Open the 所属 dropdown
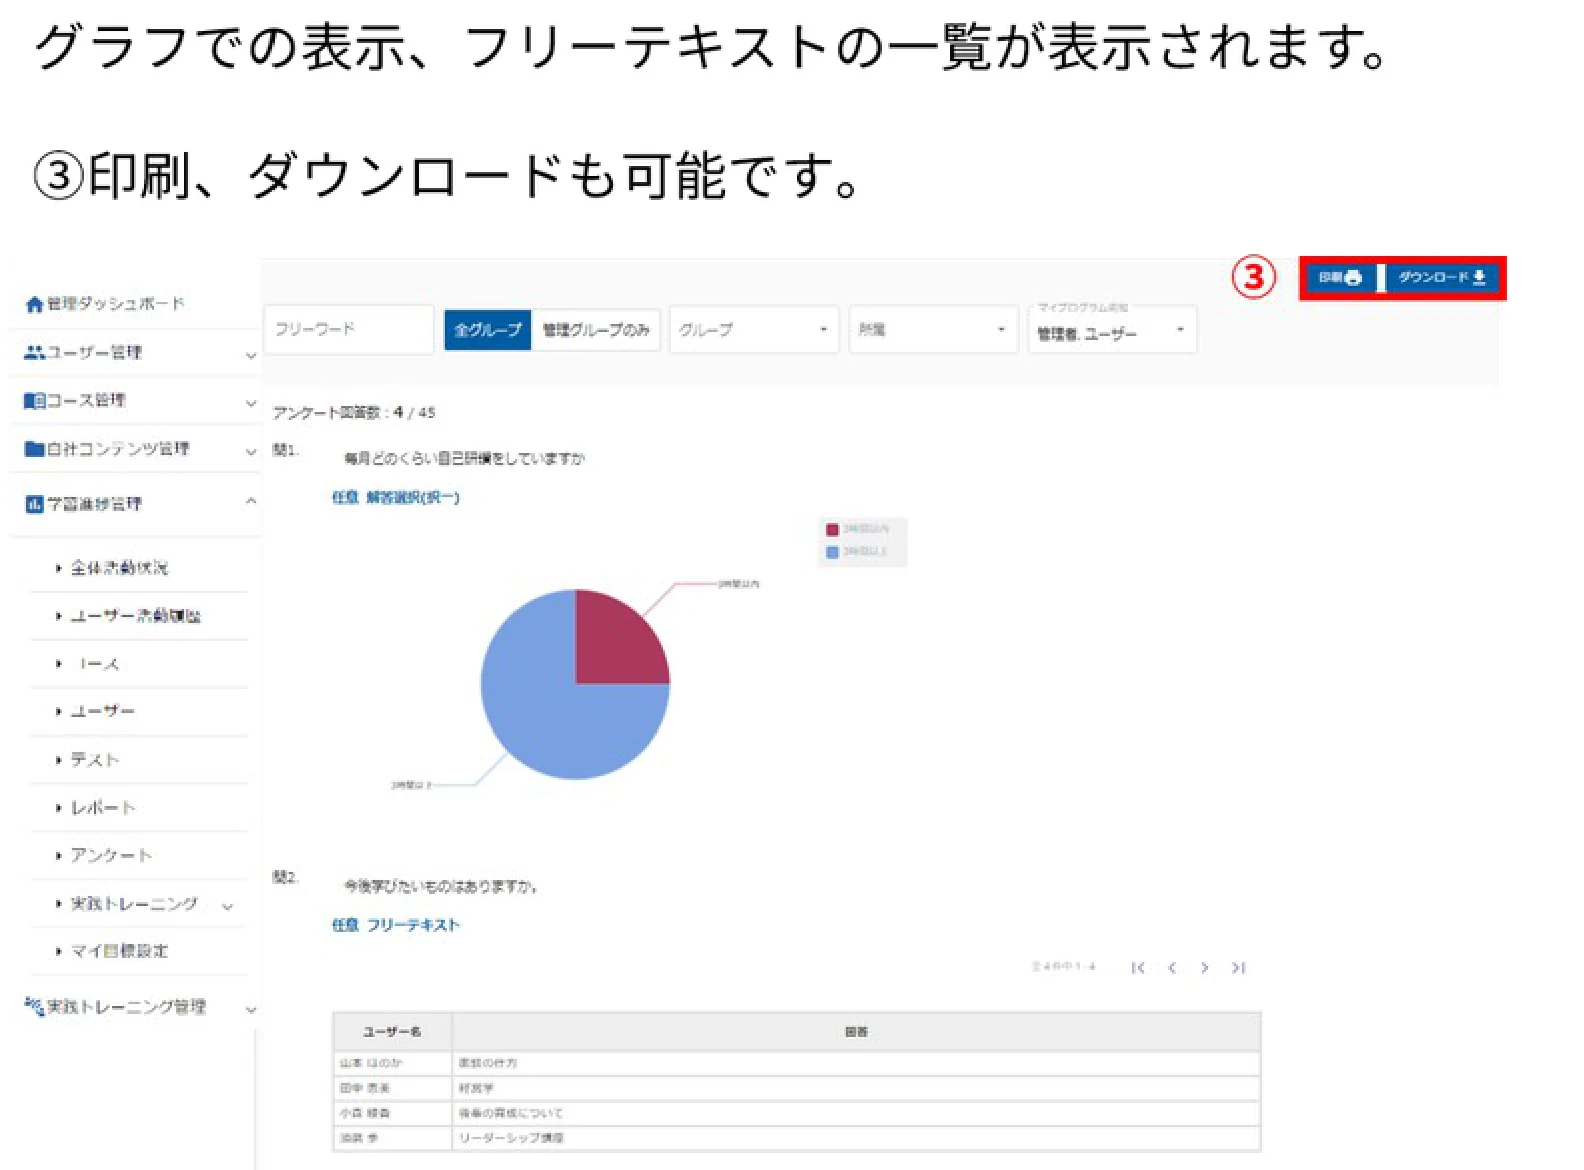This screenshot has height=1170, width=1584. (934, 330)
